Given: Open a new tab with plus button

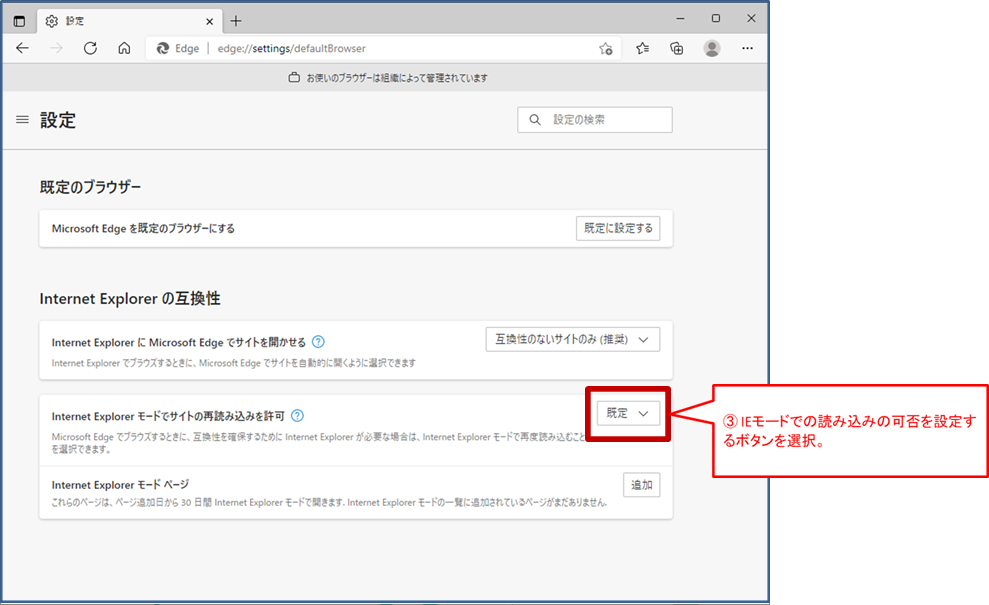Looking at the screenshot, I should click(236, 21).
